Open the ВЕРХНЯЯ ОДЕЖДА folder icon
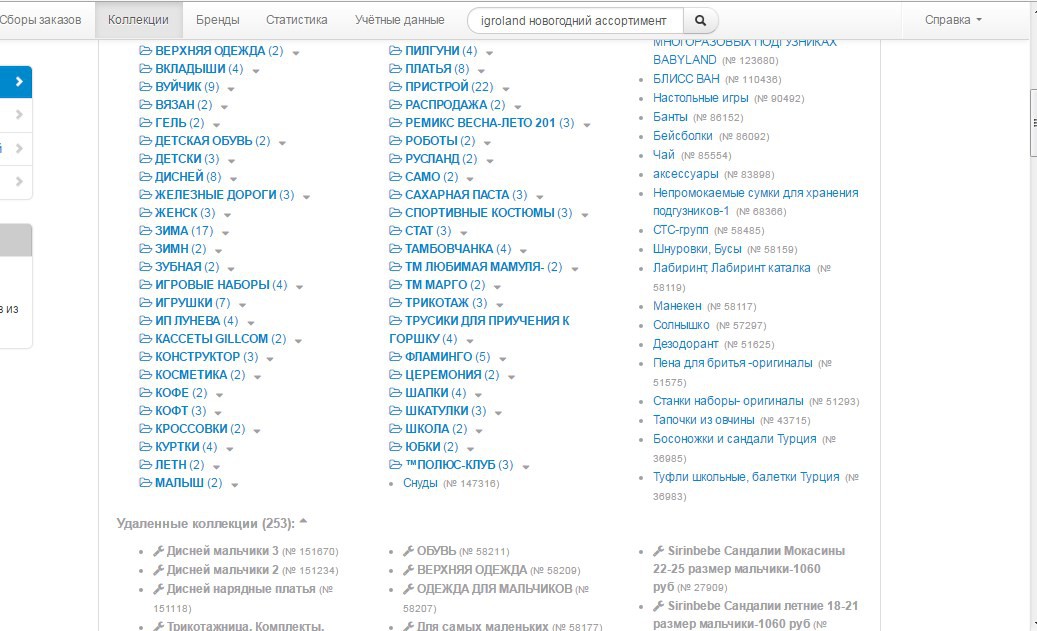 [x=145, y=51]
